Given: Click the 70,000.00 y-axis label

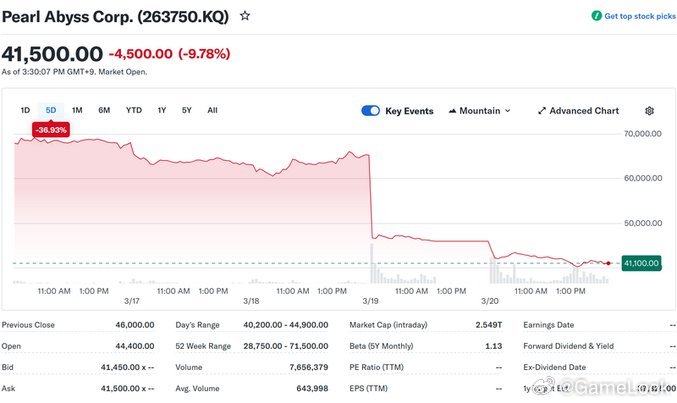Looking at the screenshot, I should click(643, 134).
